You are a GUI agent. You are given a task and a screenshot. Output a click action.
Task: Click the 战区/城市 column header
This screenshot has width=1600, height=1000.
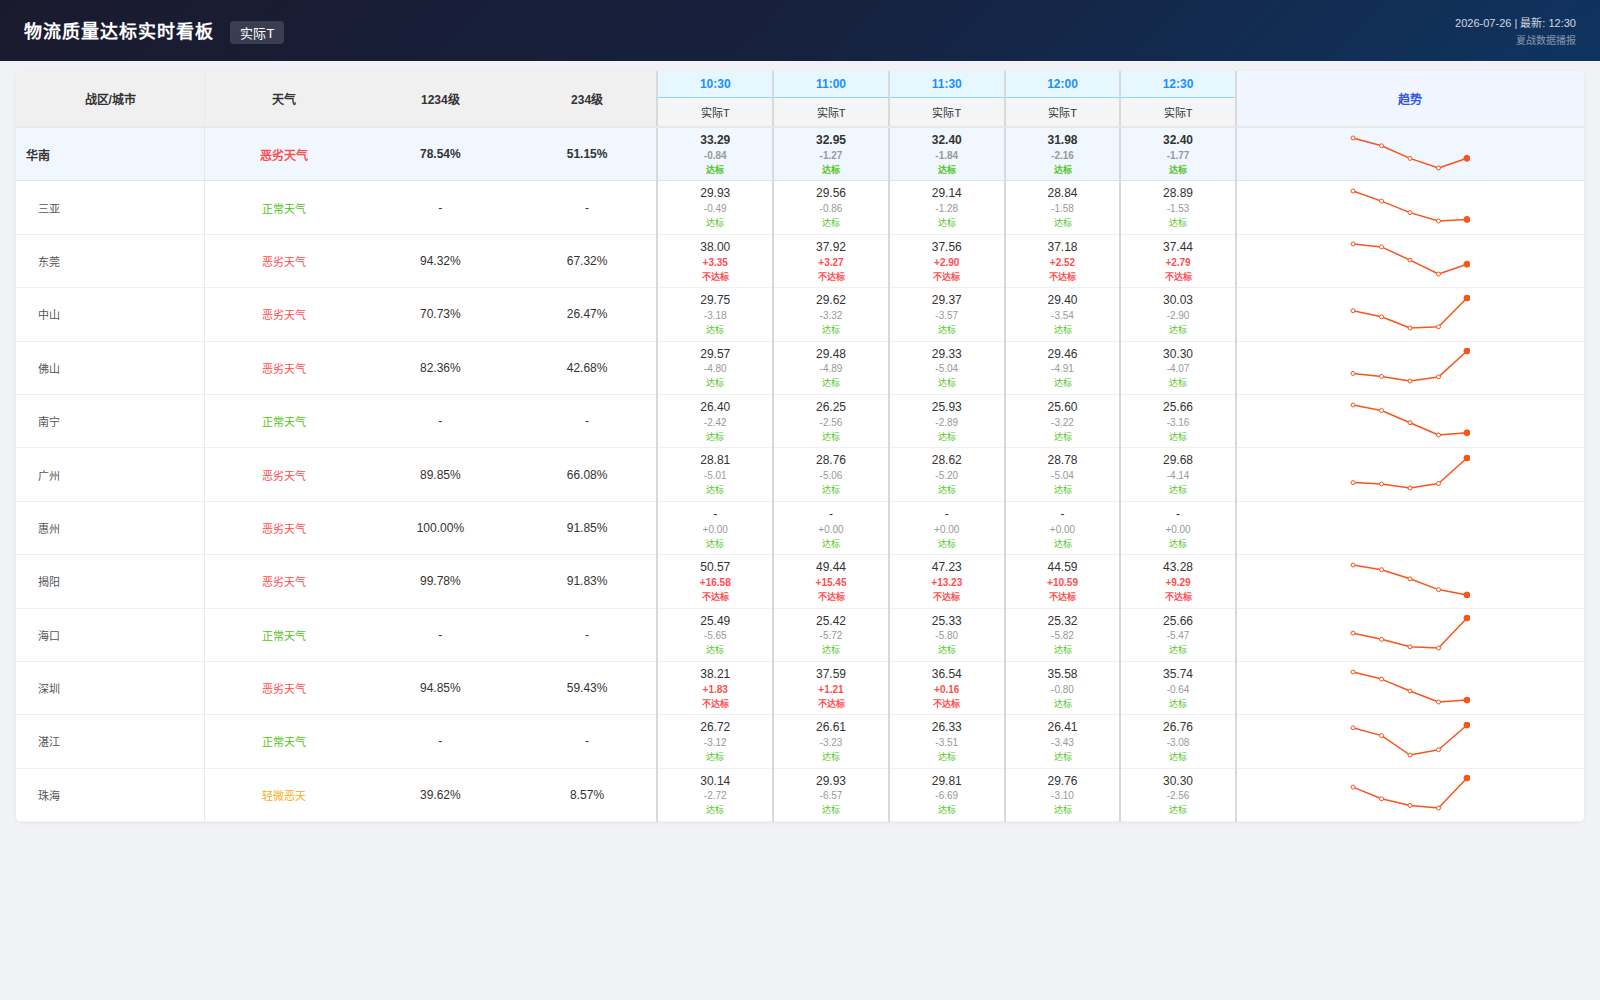point(110,99)
